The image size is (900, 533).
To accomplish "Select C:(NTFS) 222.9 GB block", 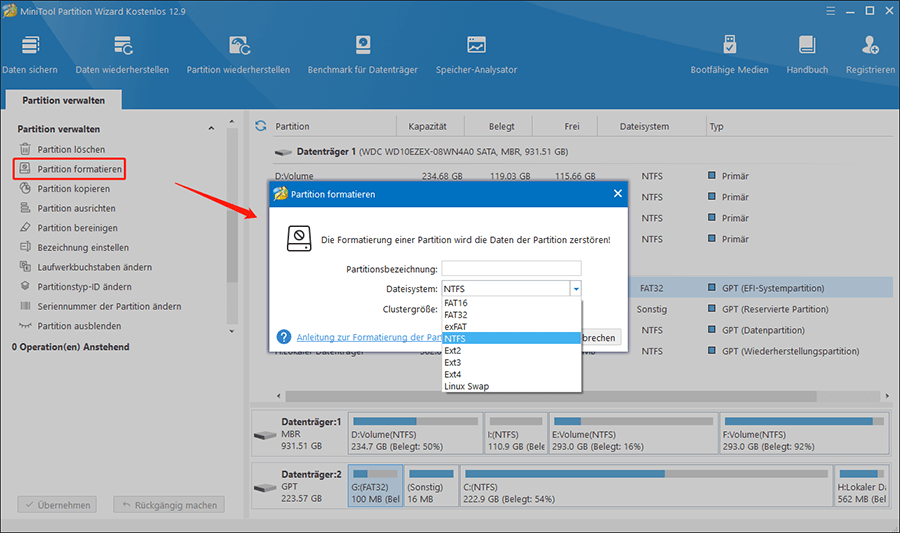I will coord(646,486).
